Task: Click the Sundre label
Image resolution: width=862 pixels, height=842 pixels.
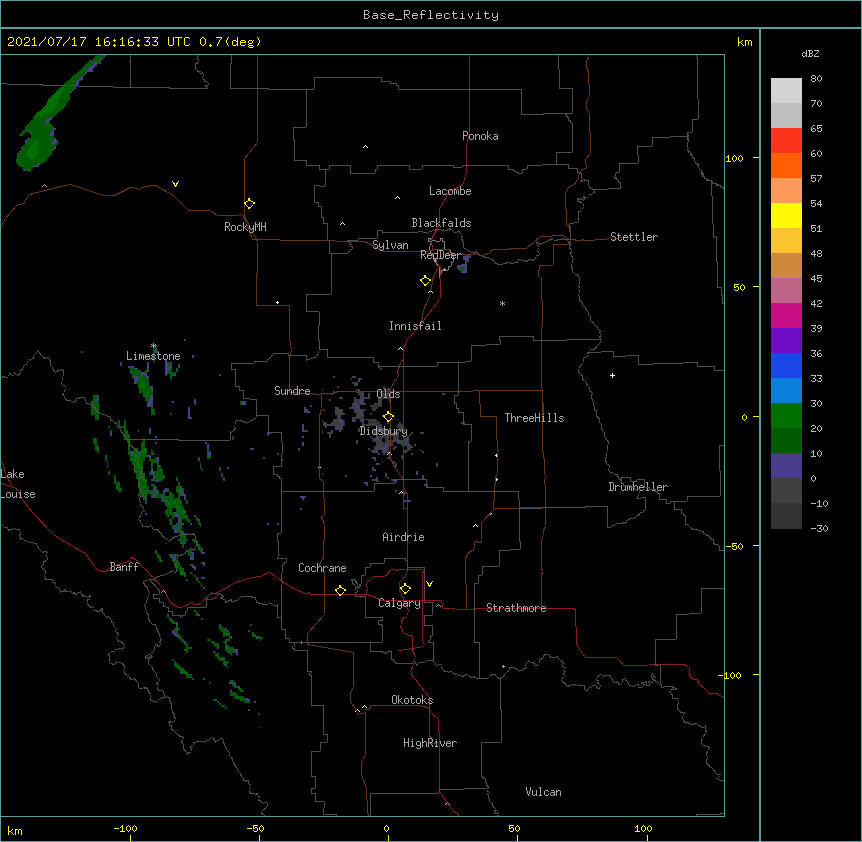Action: coord(292,391)
